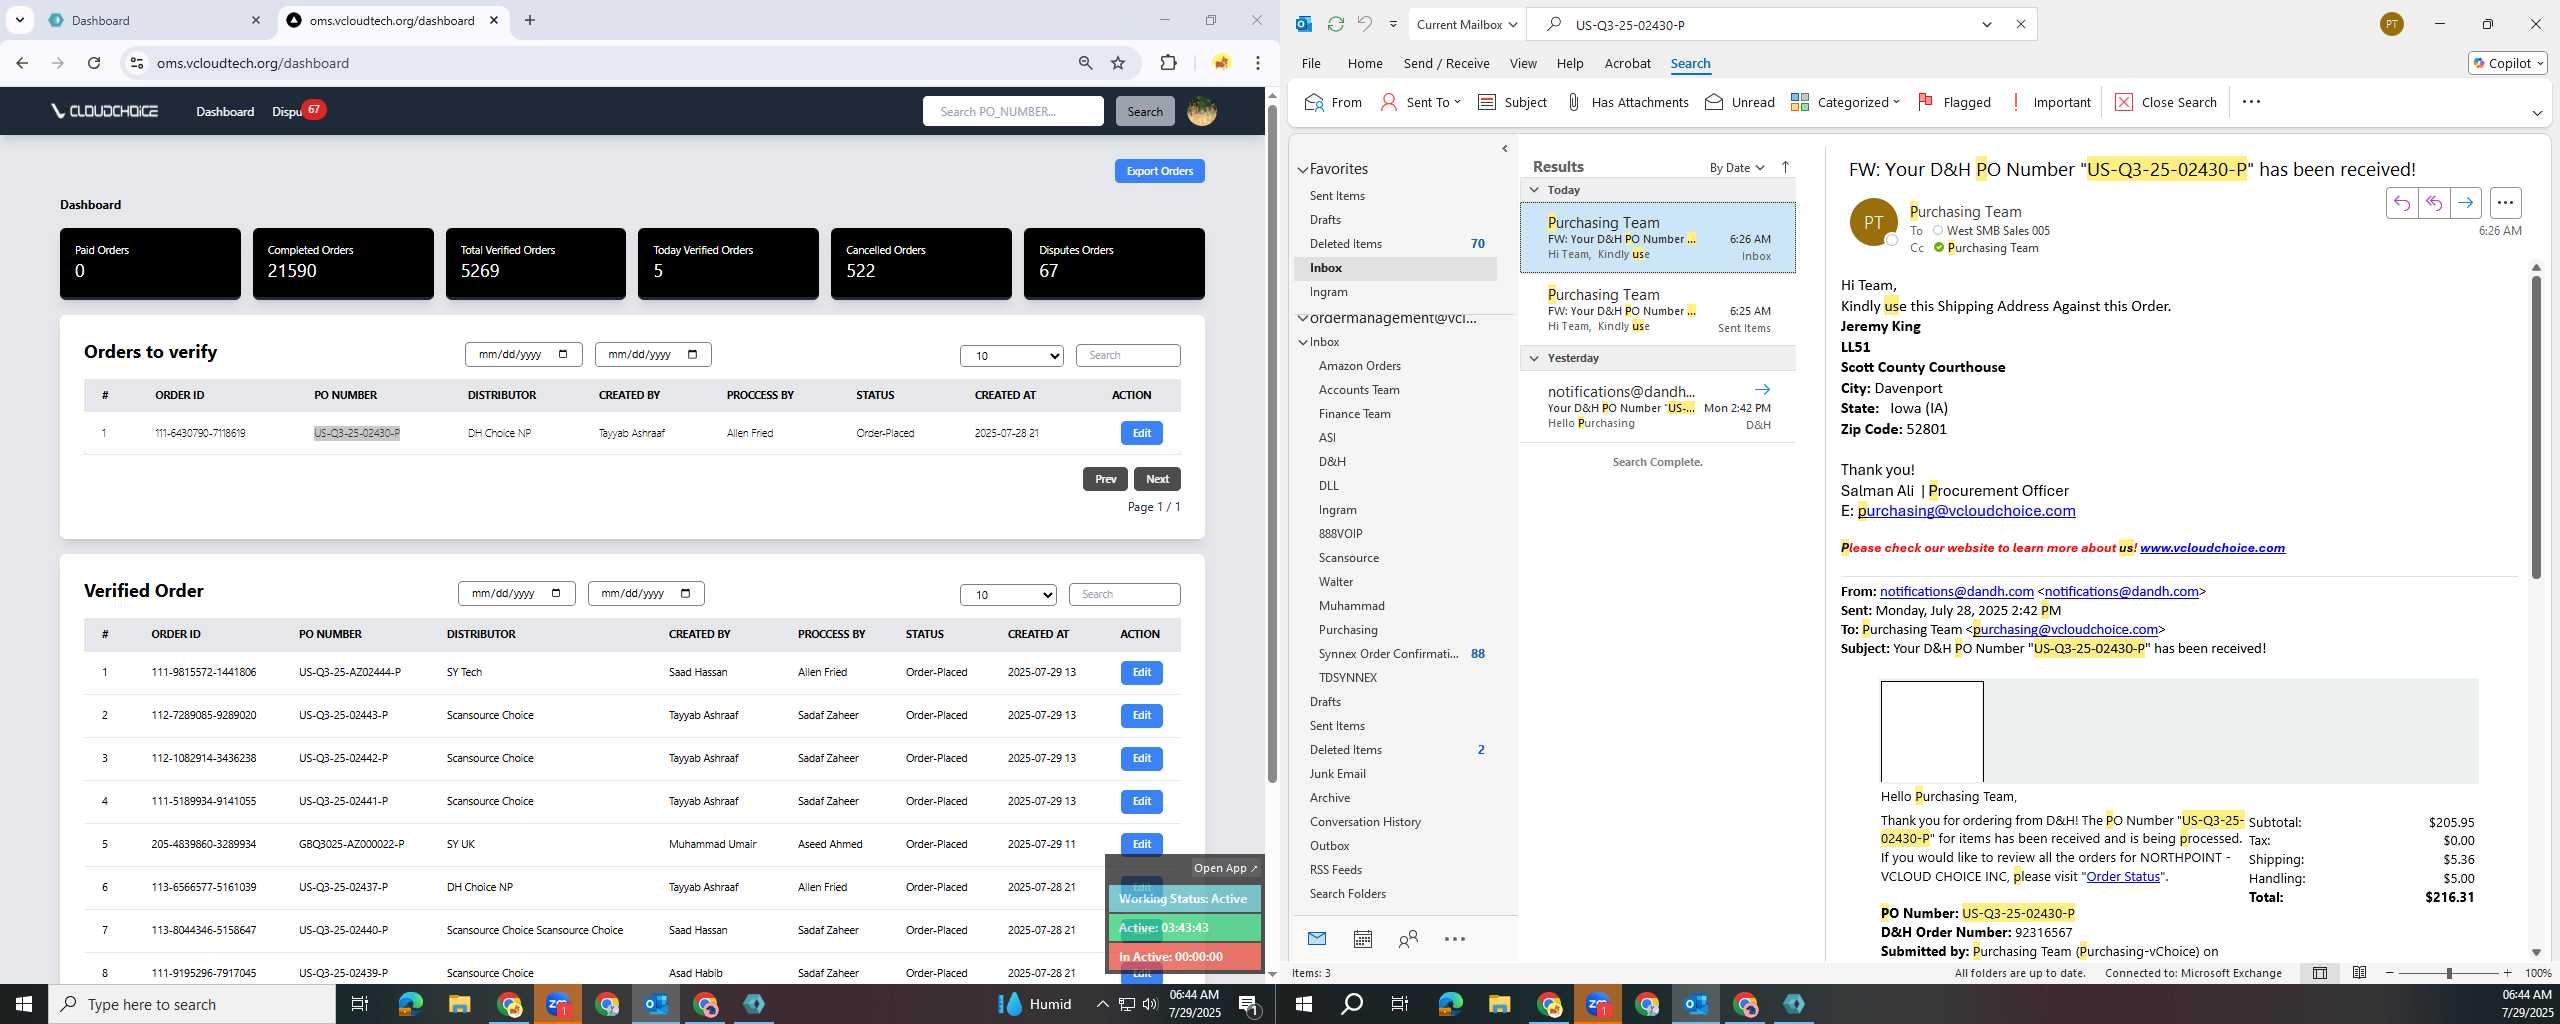Open By Date sort dropdown
Viewport: 2560px width, 1024px height.
[1736, 167]
